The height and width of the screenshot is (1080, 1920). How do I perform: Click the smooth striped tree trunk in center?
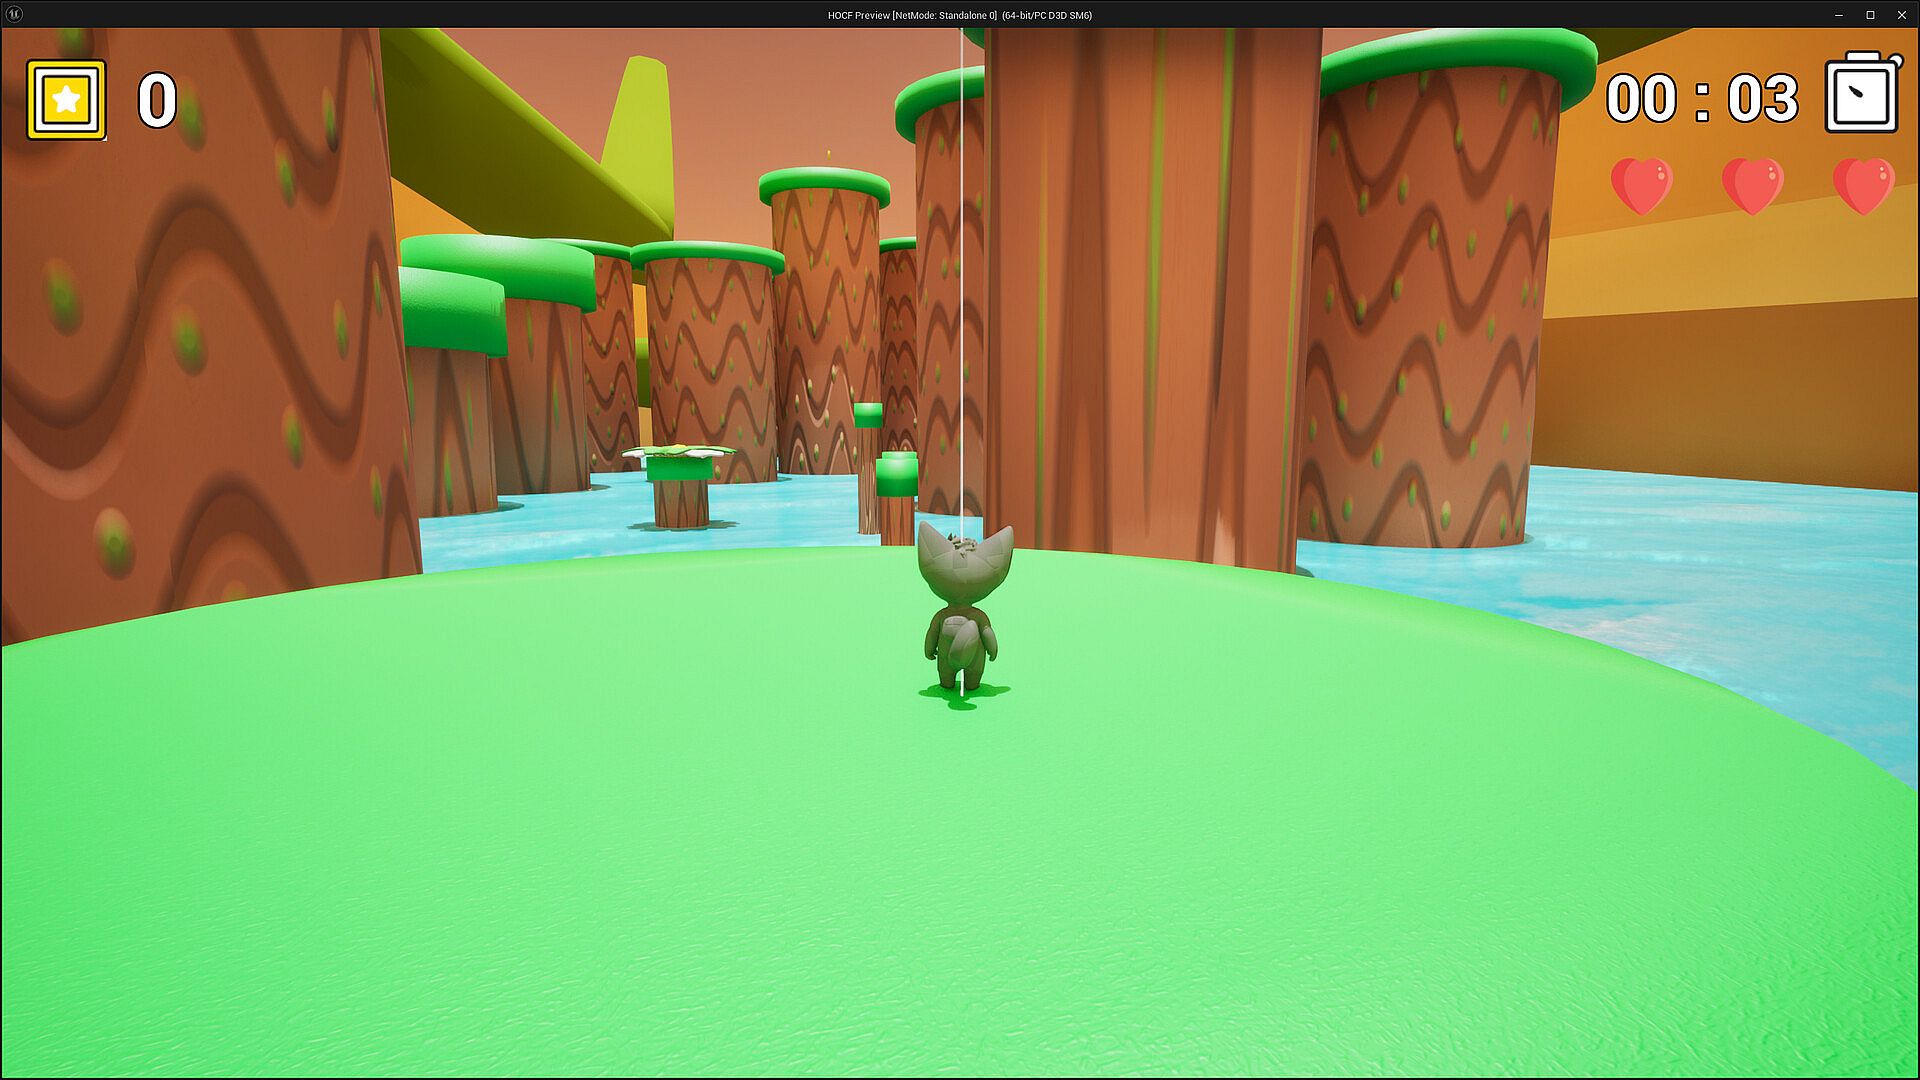click(1150, 300)
